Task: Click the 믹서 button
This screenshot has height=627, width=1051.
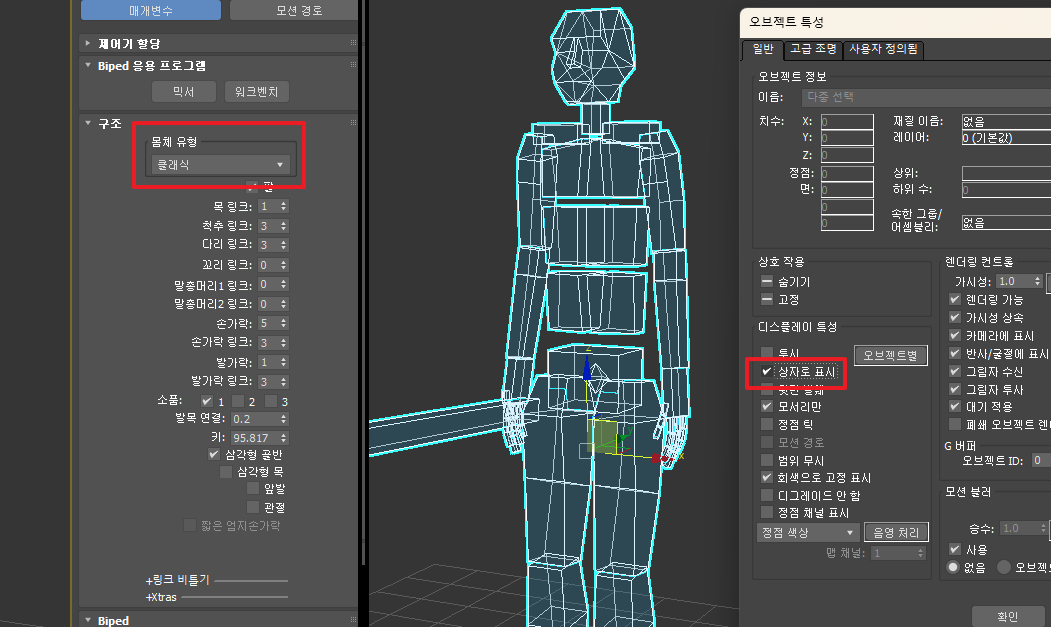Action: click(x=184, y=92)
